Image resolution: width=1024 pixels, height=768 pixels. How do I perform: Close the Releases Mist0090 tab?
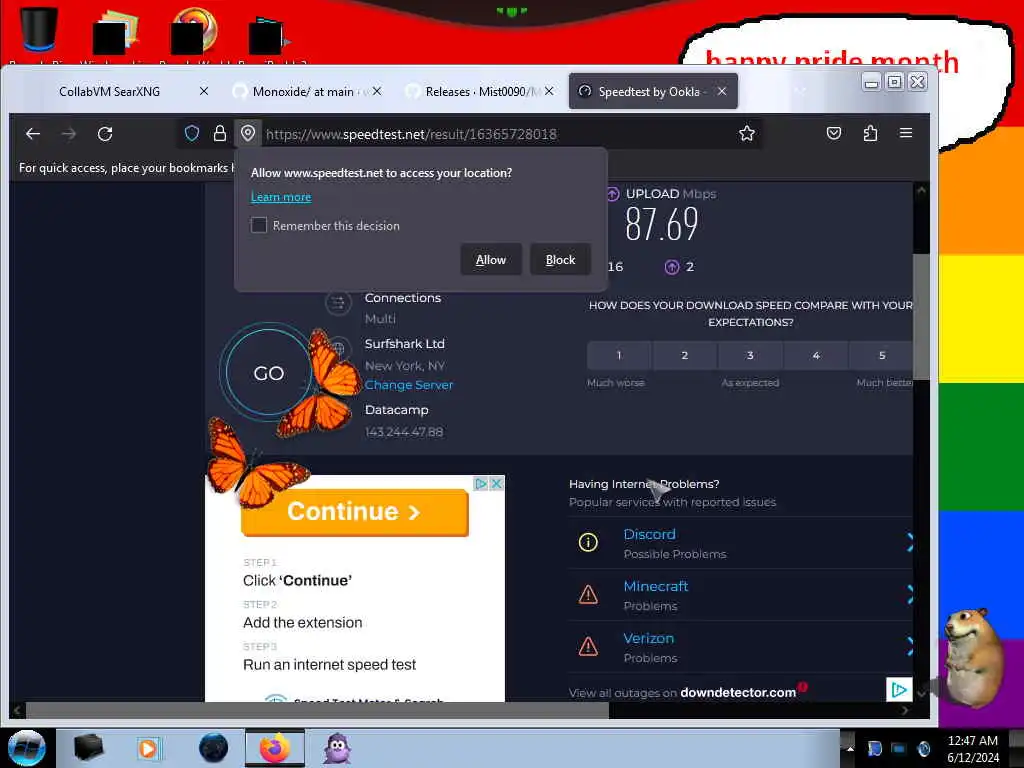point(549,91)
